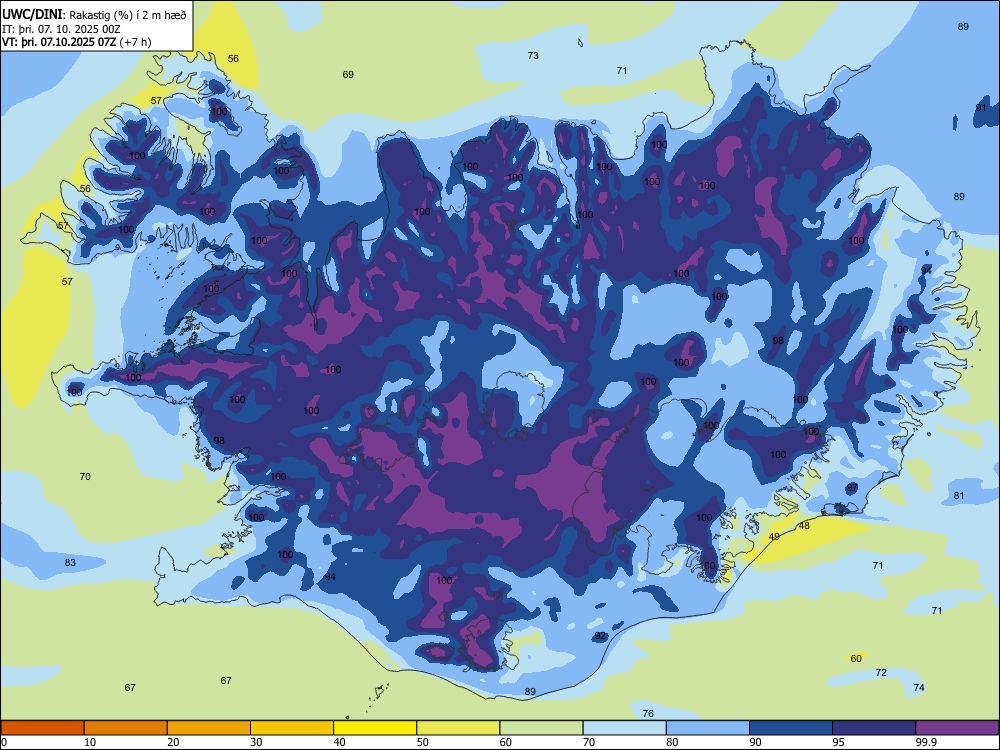Click the humidity value '48' on the map
The height and width of the screenshot is (750, 1000).
click(x=804, y=526)
